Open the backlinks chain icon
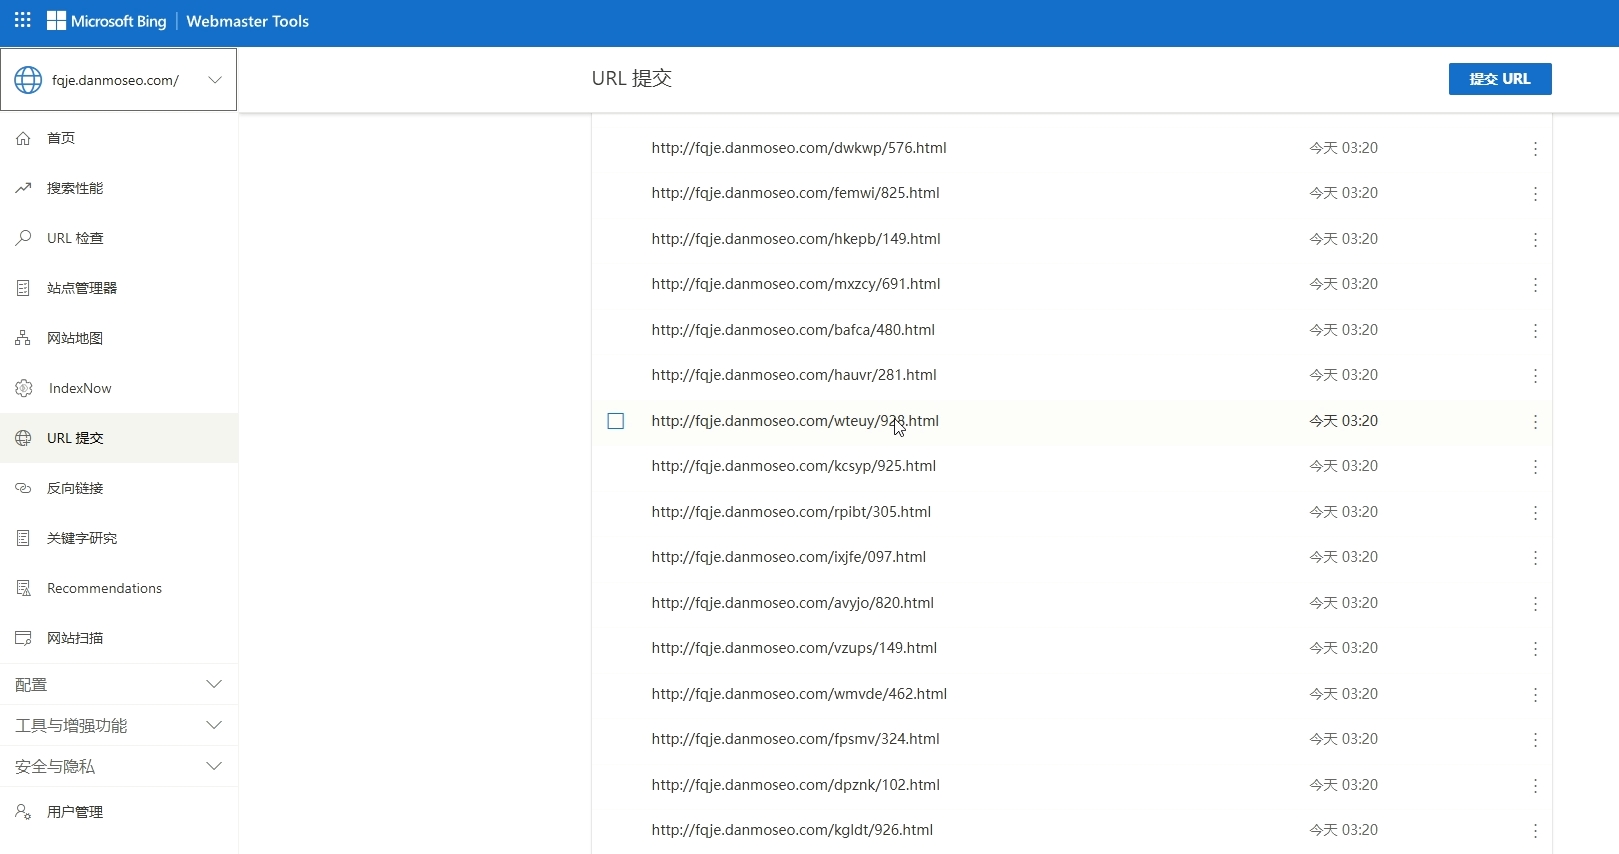Viewport: 1619px width, 854px height. pos(23,488)
